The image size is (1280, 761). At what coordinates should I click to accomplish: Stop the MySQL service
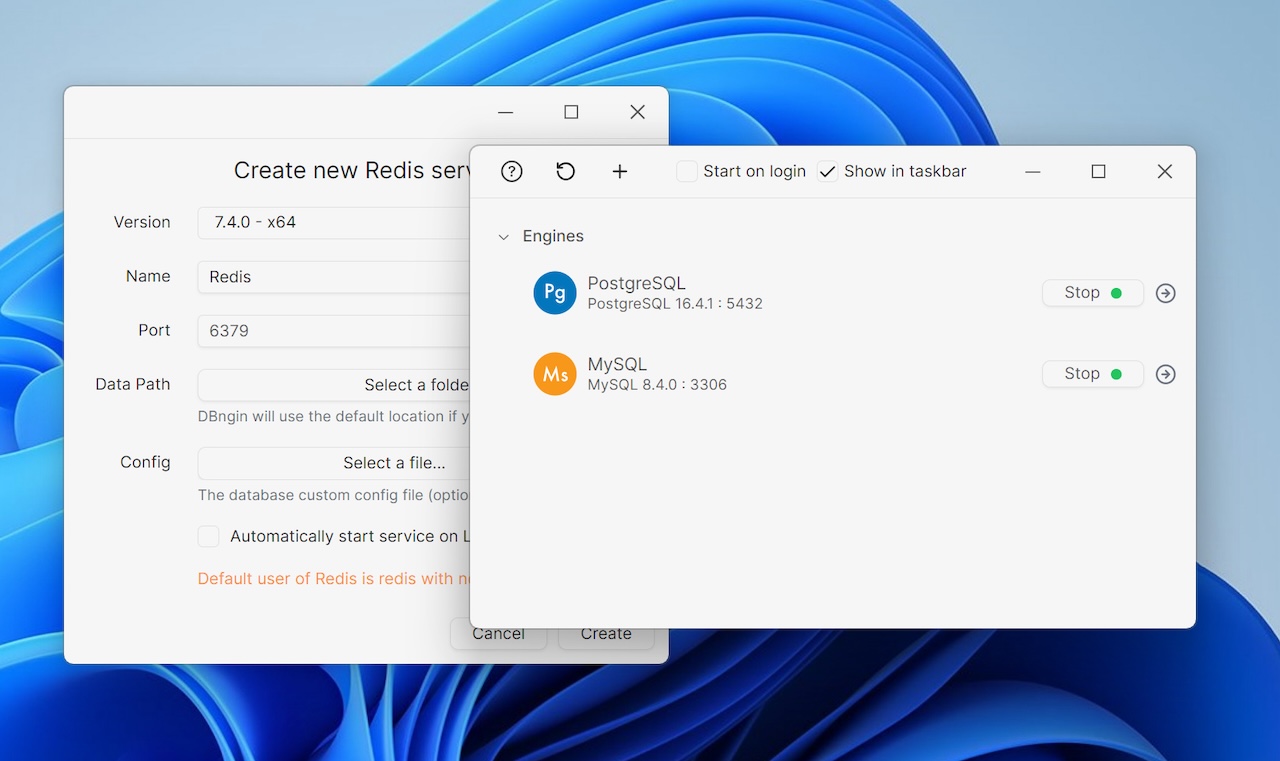click(1092, 374)
